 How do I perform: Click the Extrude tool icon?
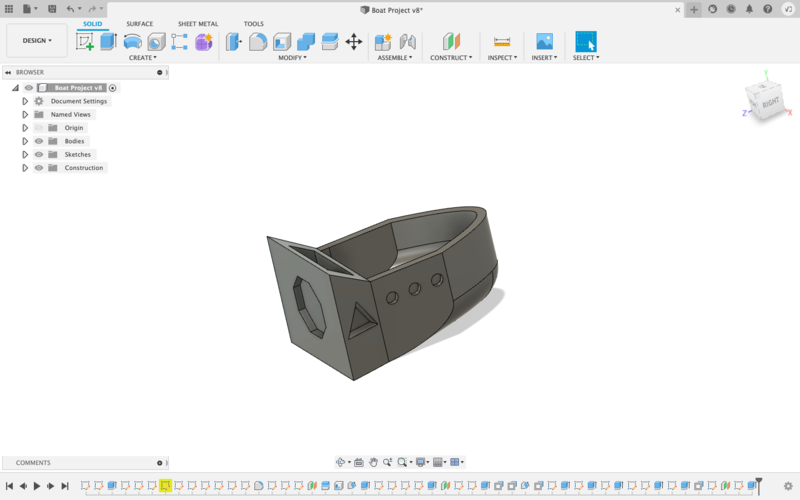pyautogui.click(x=109, y=42)
